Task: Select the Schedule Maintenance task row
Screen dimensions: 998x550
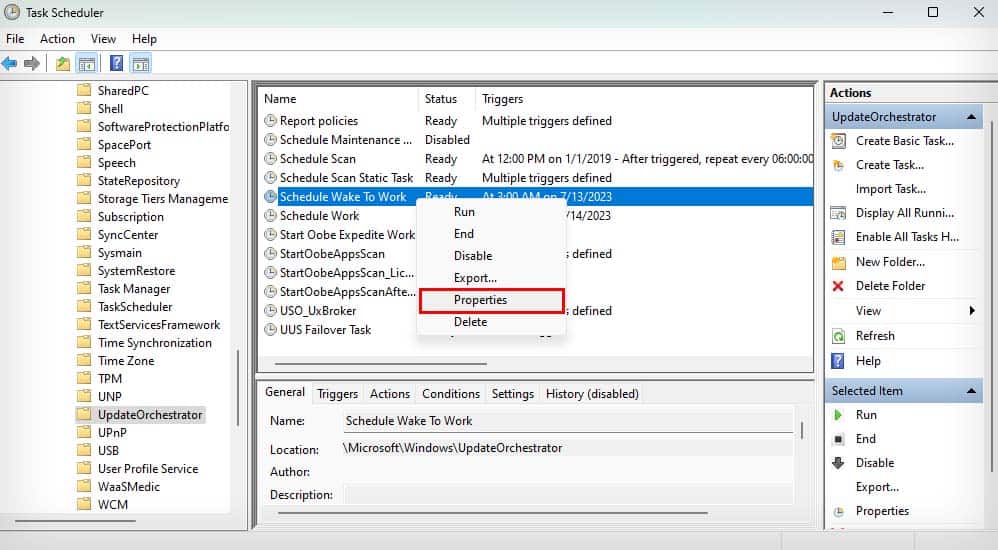Action: [x=346, y=139]
